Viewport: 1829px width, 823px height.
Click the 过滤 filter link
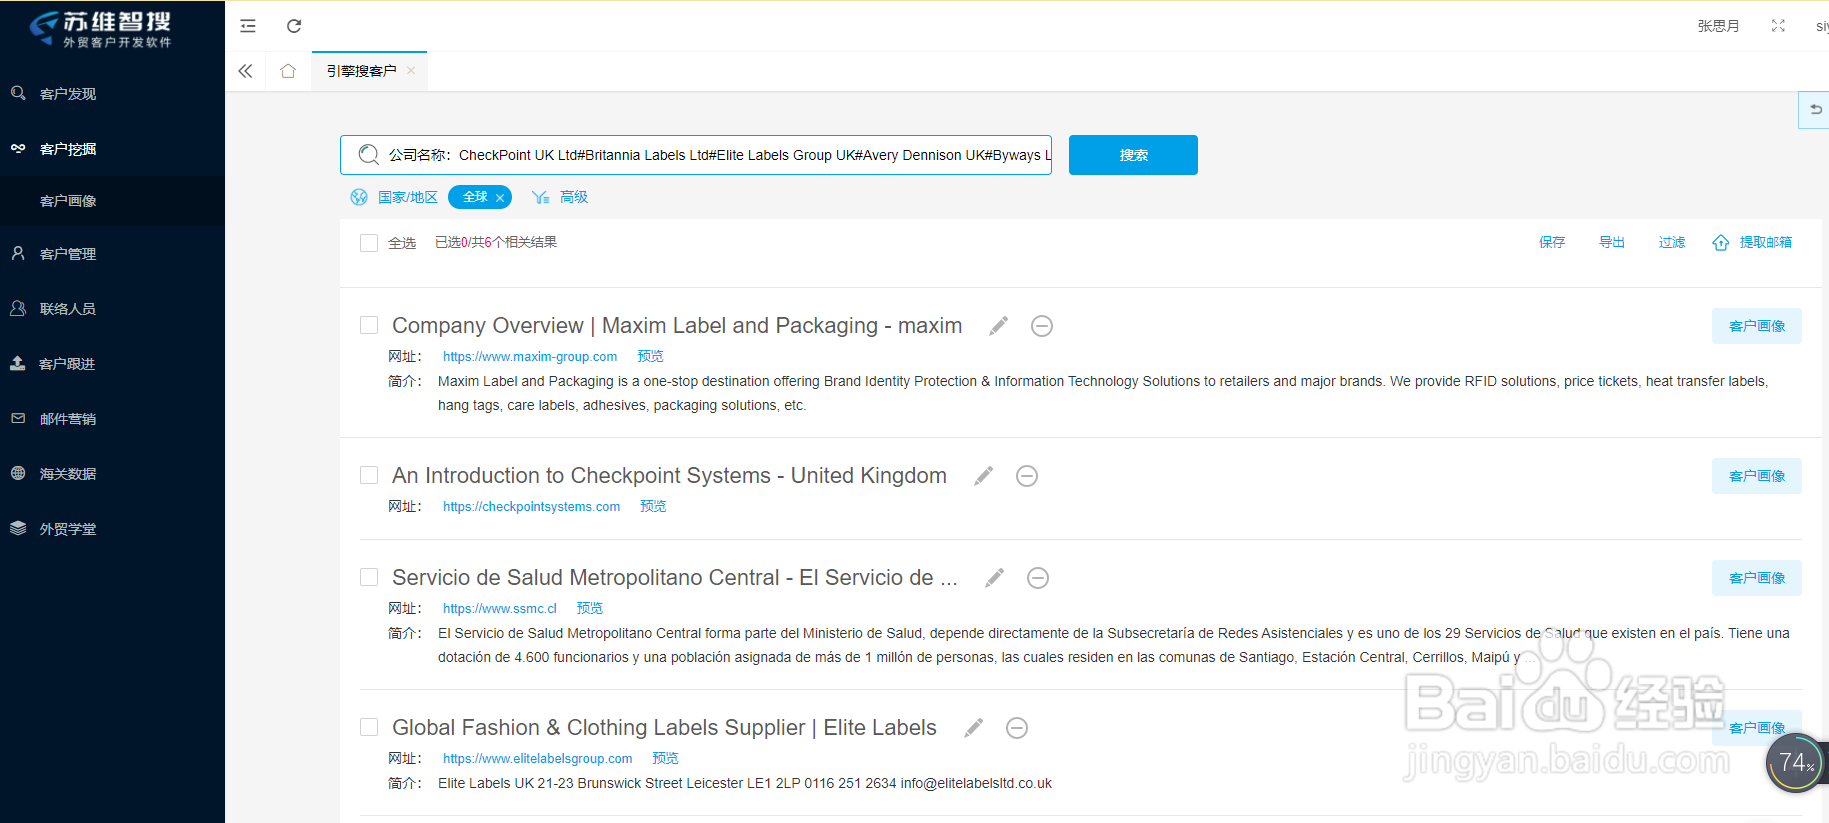click(x=1672, y=242)
